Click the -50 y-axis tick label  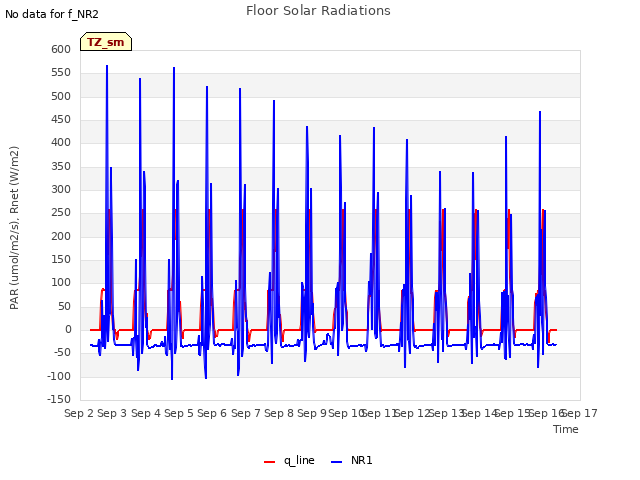click(x=62, y=353)
